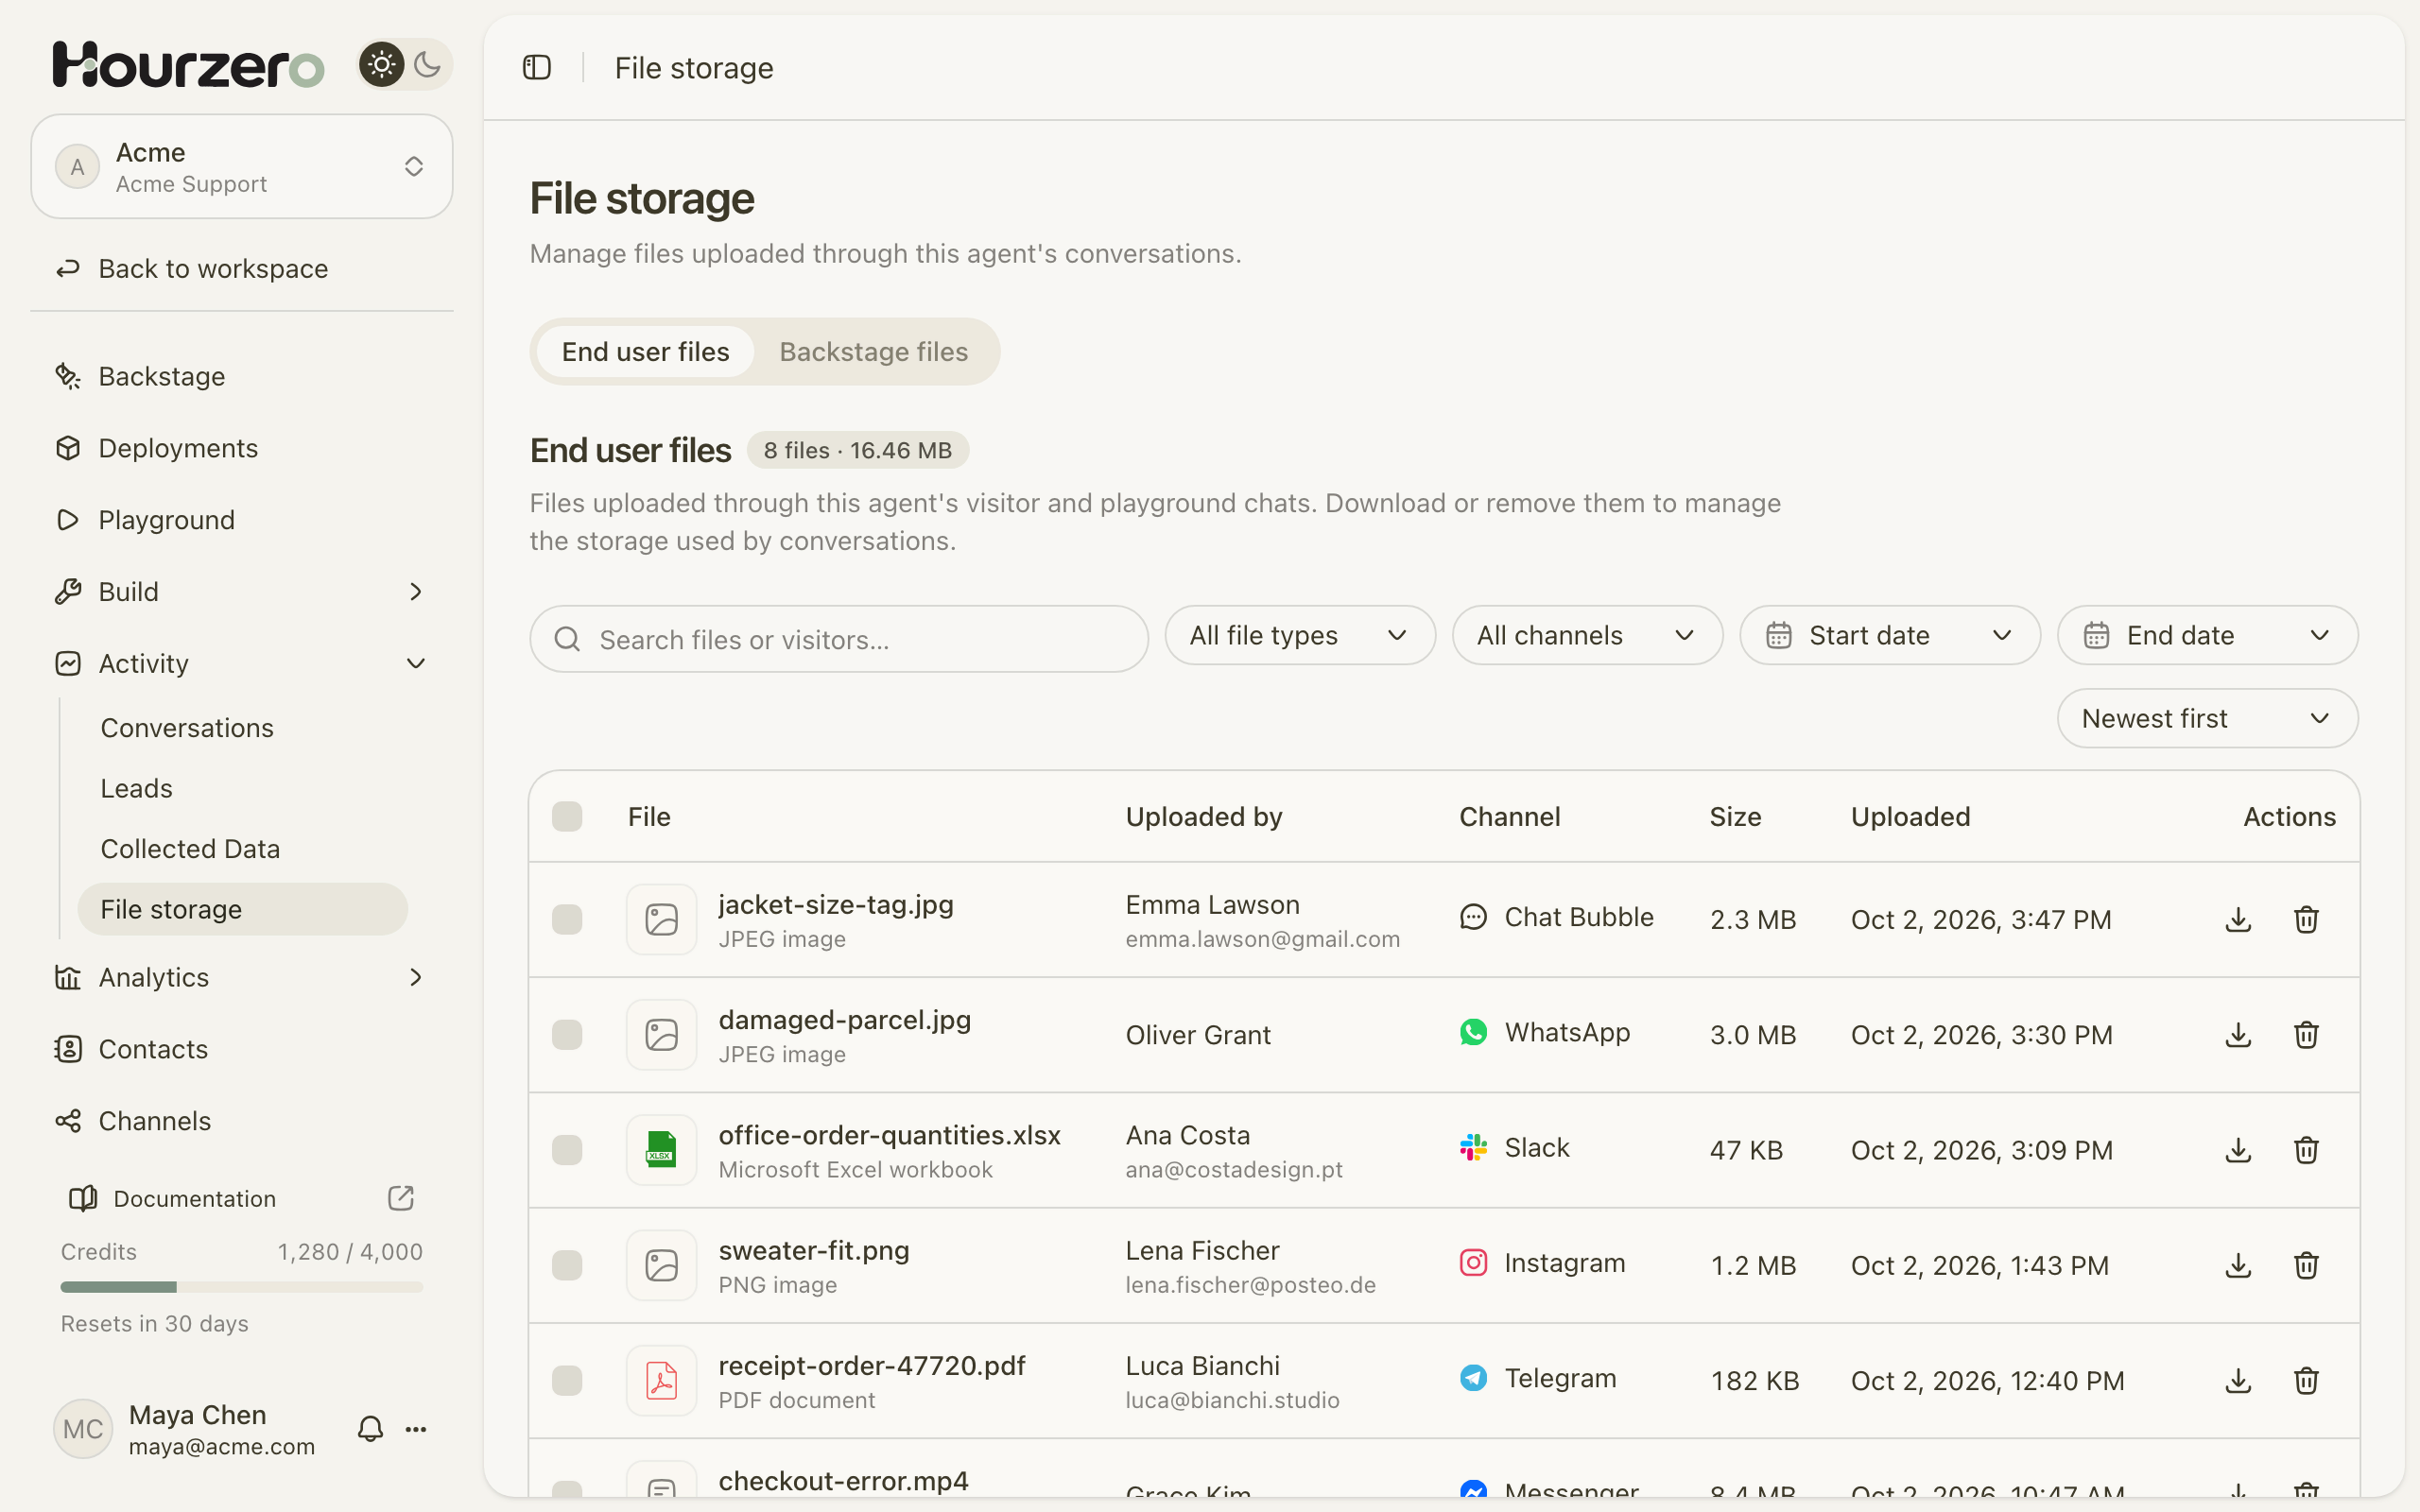Click the Instagram channel icon

tap(1473, 1262)
